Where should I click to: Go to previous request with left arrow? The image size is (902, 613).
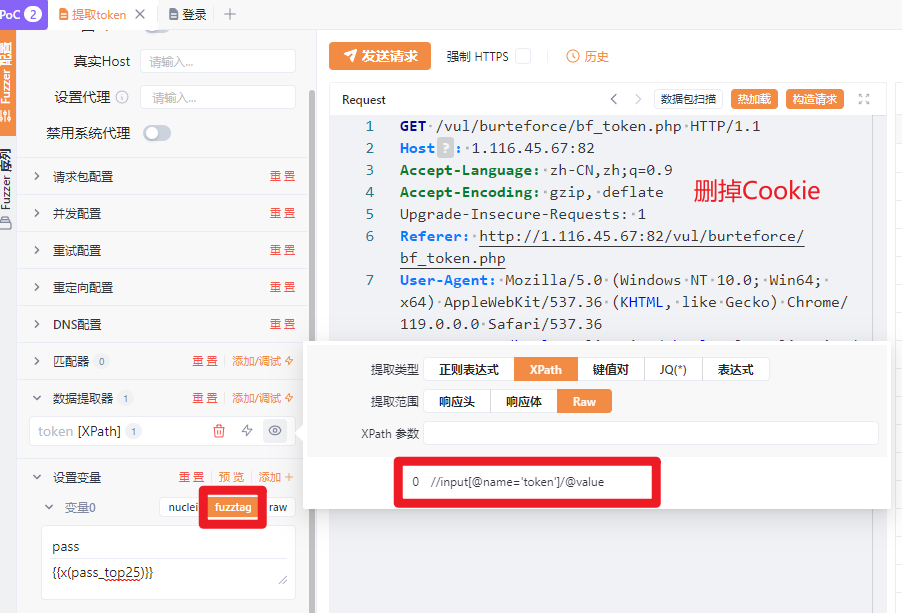tap(614, 99)
